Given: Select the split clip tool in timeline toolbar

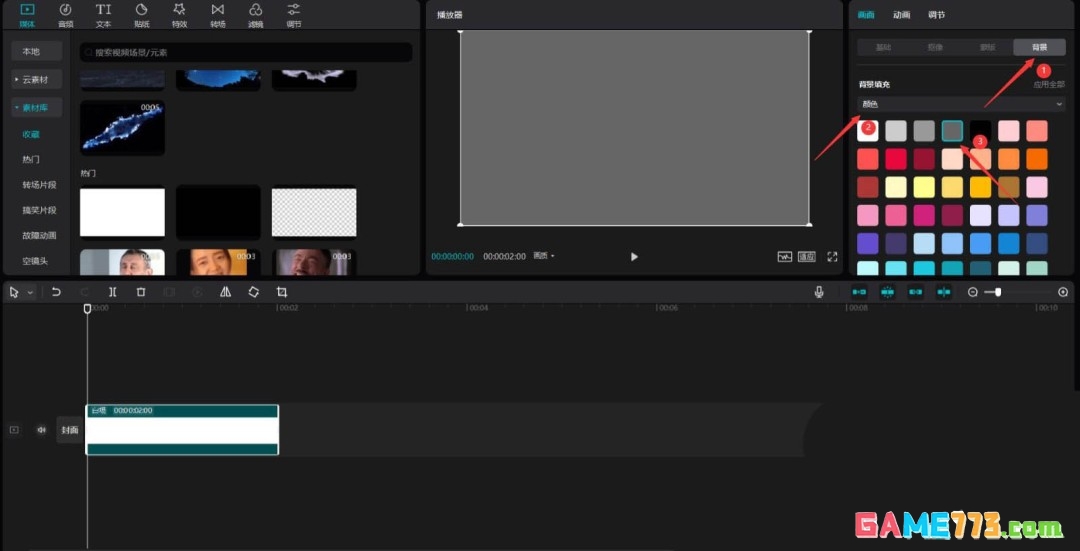Looking at the screenshot, I should coord(112,292).
